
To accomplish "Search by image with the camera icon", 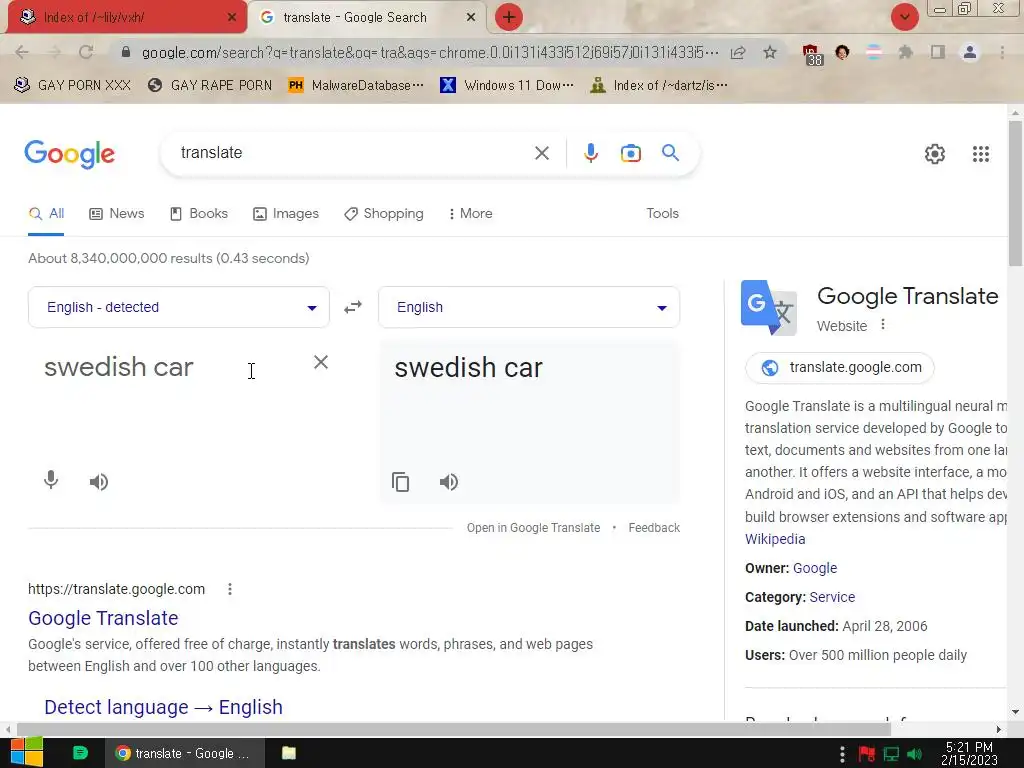I will pyautogui.click(x=630, y=153).
